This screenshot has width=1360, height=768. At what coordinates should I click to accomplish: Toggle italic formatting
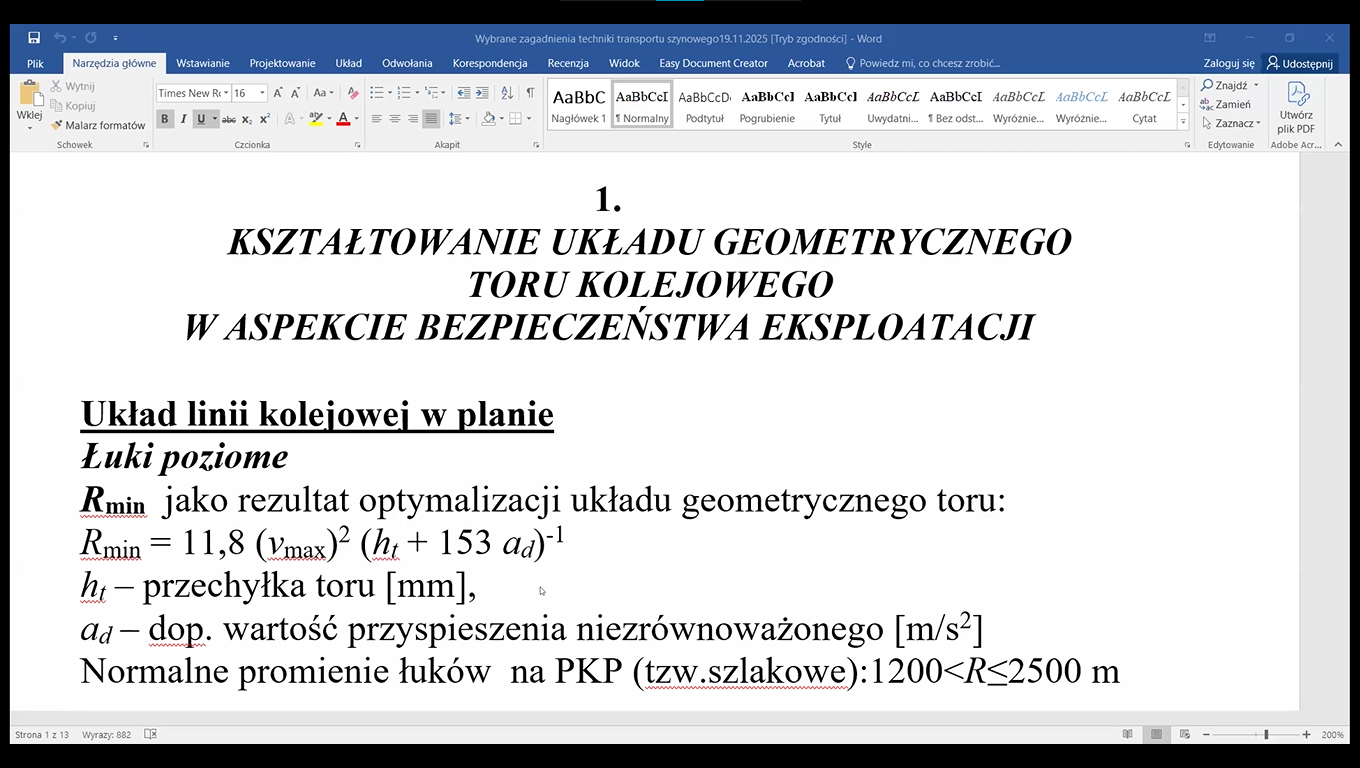tap(183, 119)
